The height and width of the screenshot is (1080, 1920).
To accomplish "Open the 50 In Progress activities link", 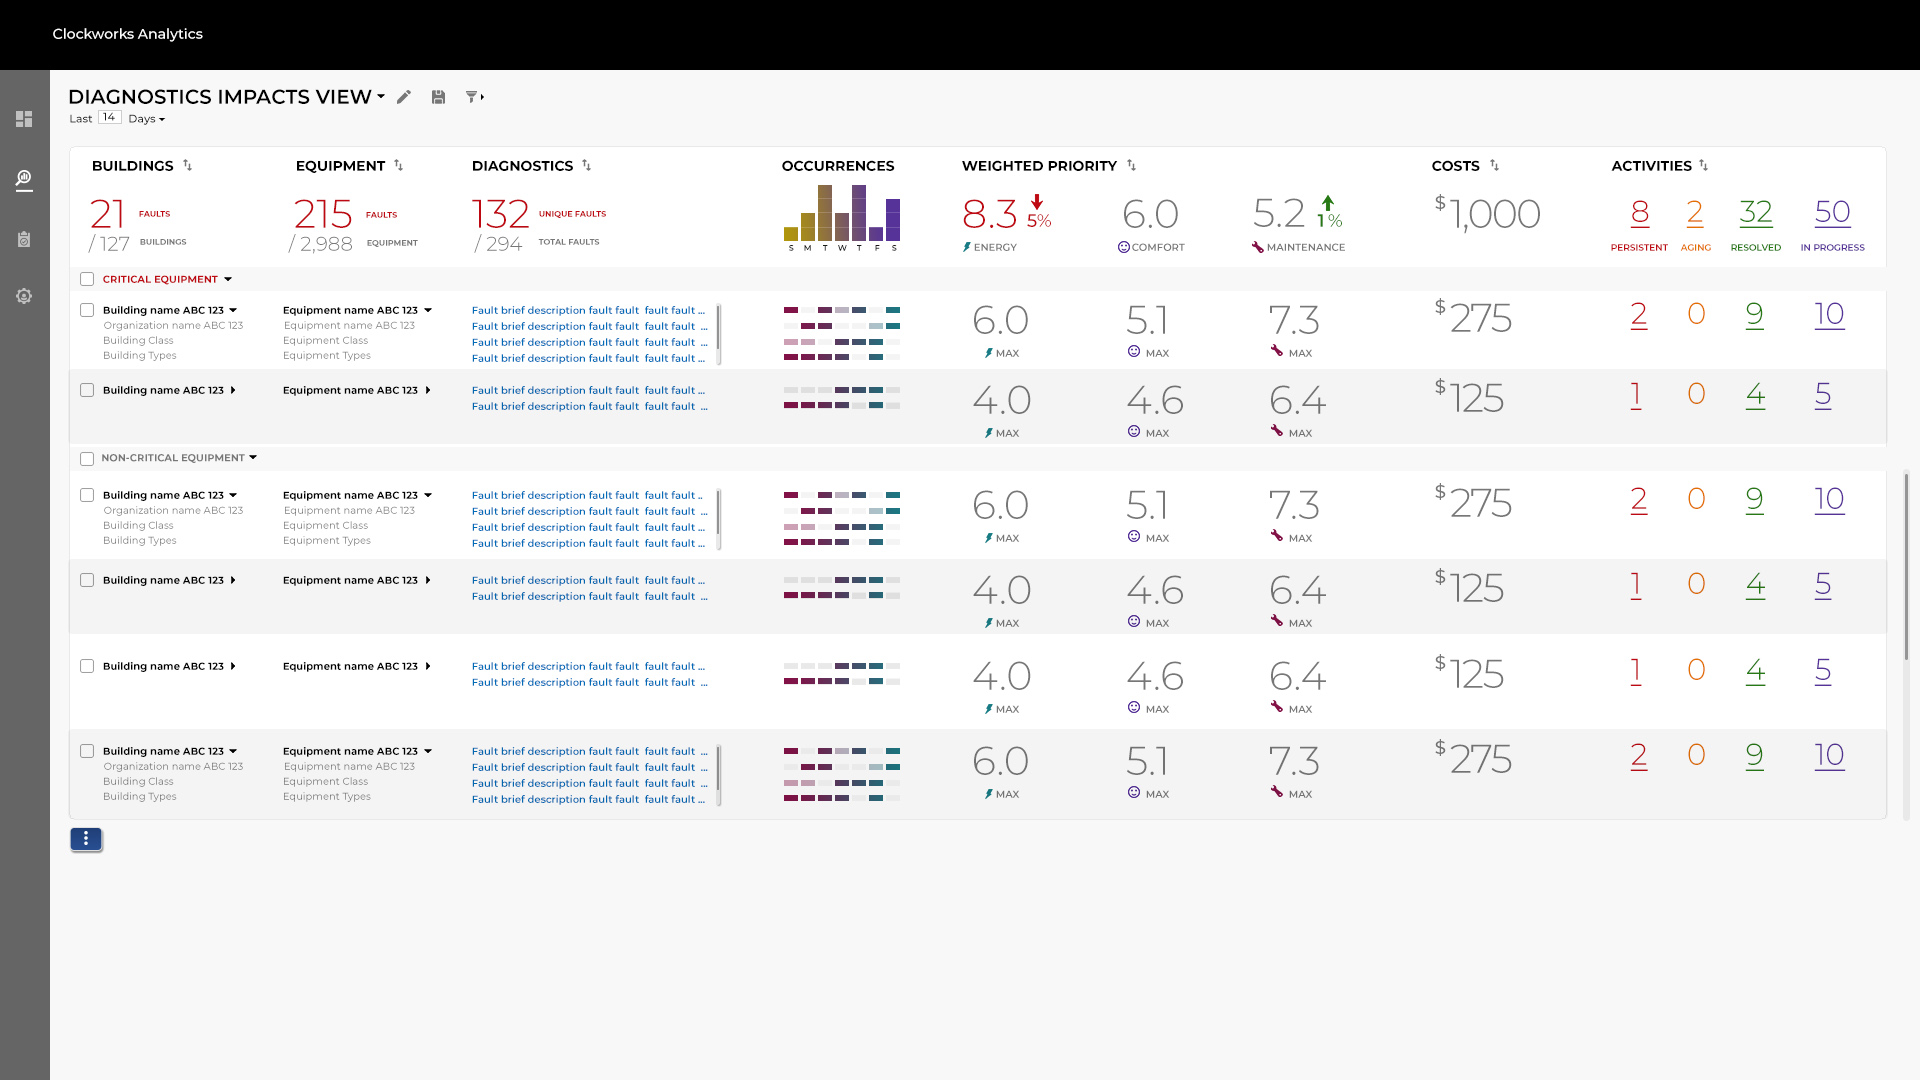I will pyautogui.click(x=1832, y=212).
